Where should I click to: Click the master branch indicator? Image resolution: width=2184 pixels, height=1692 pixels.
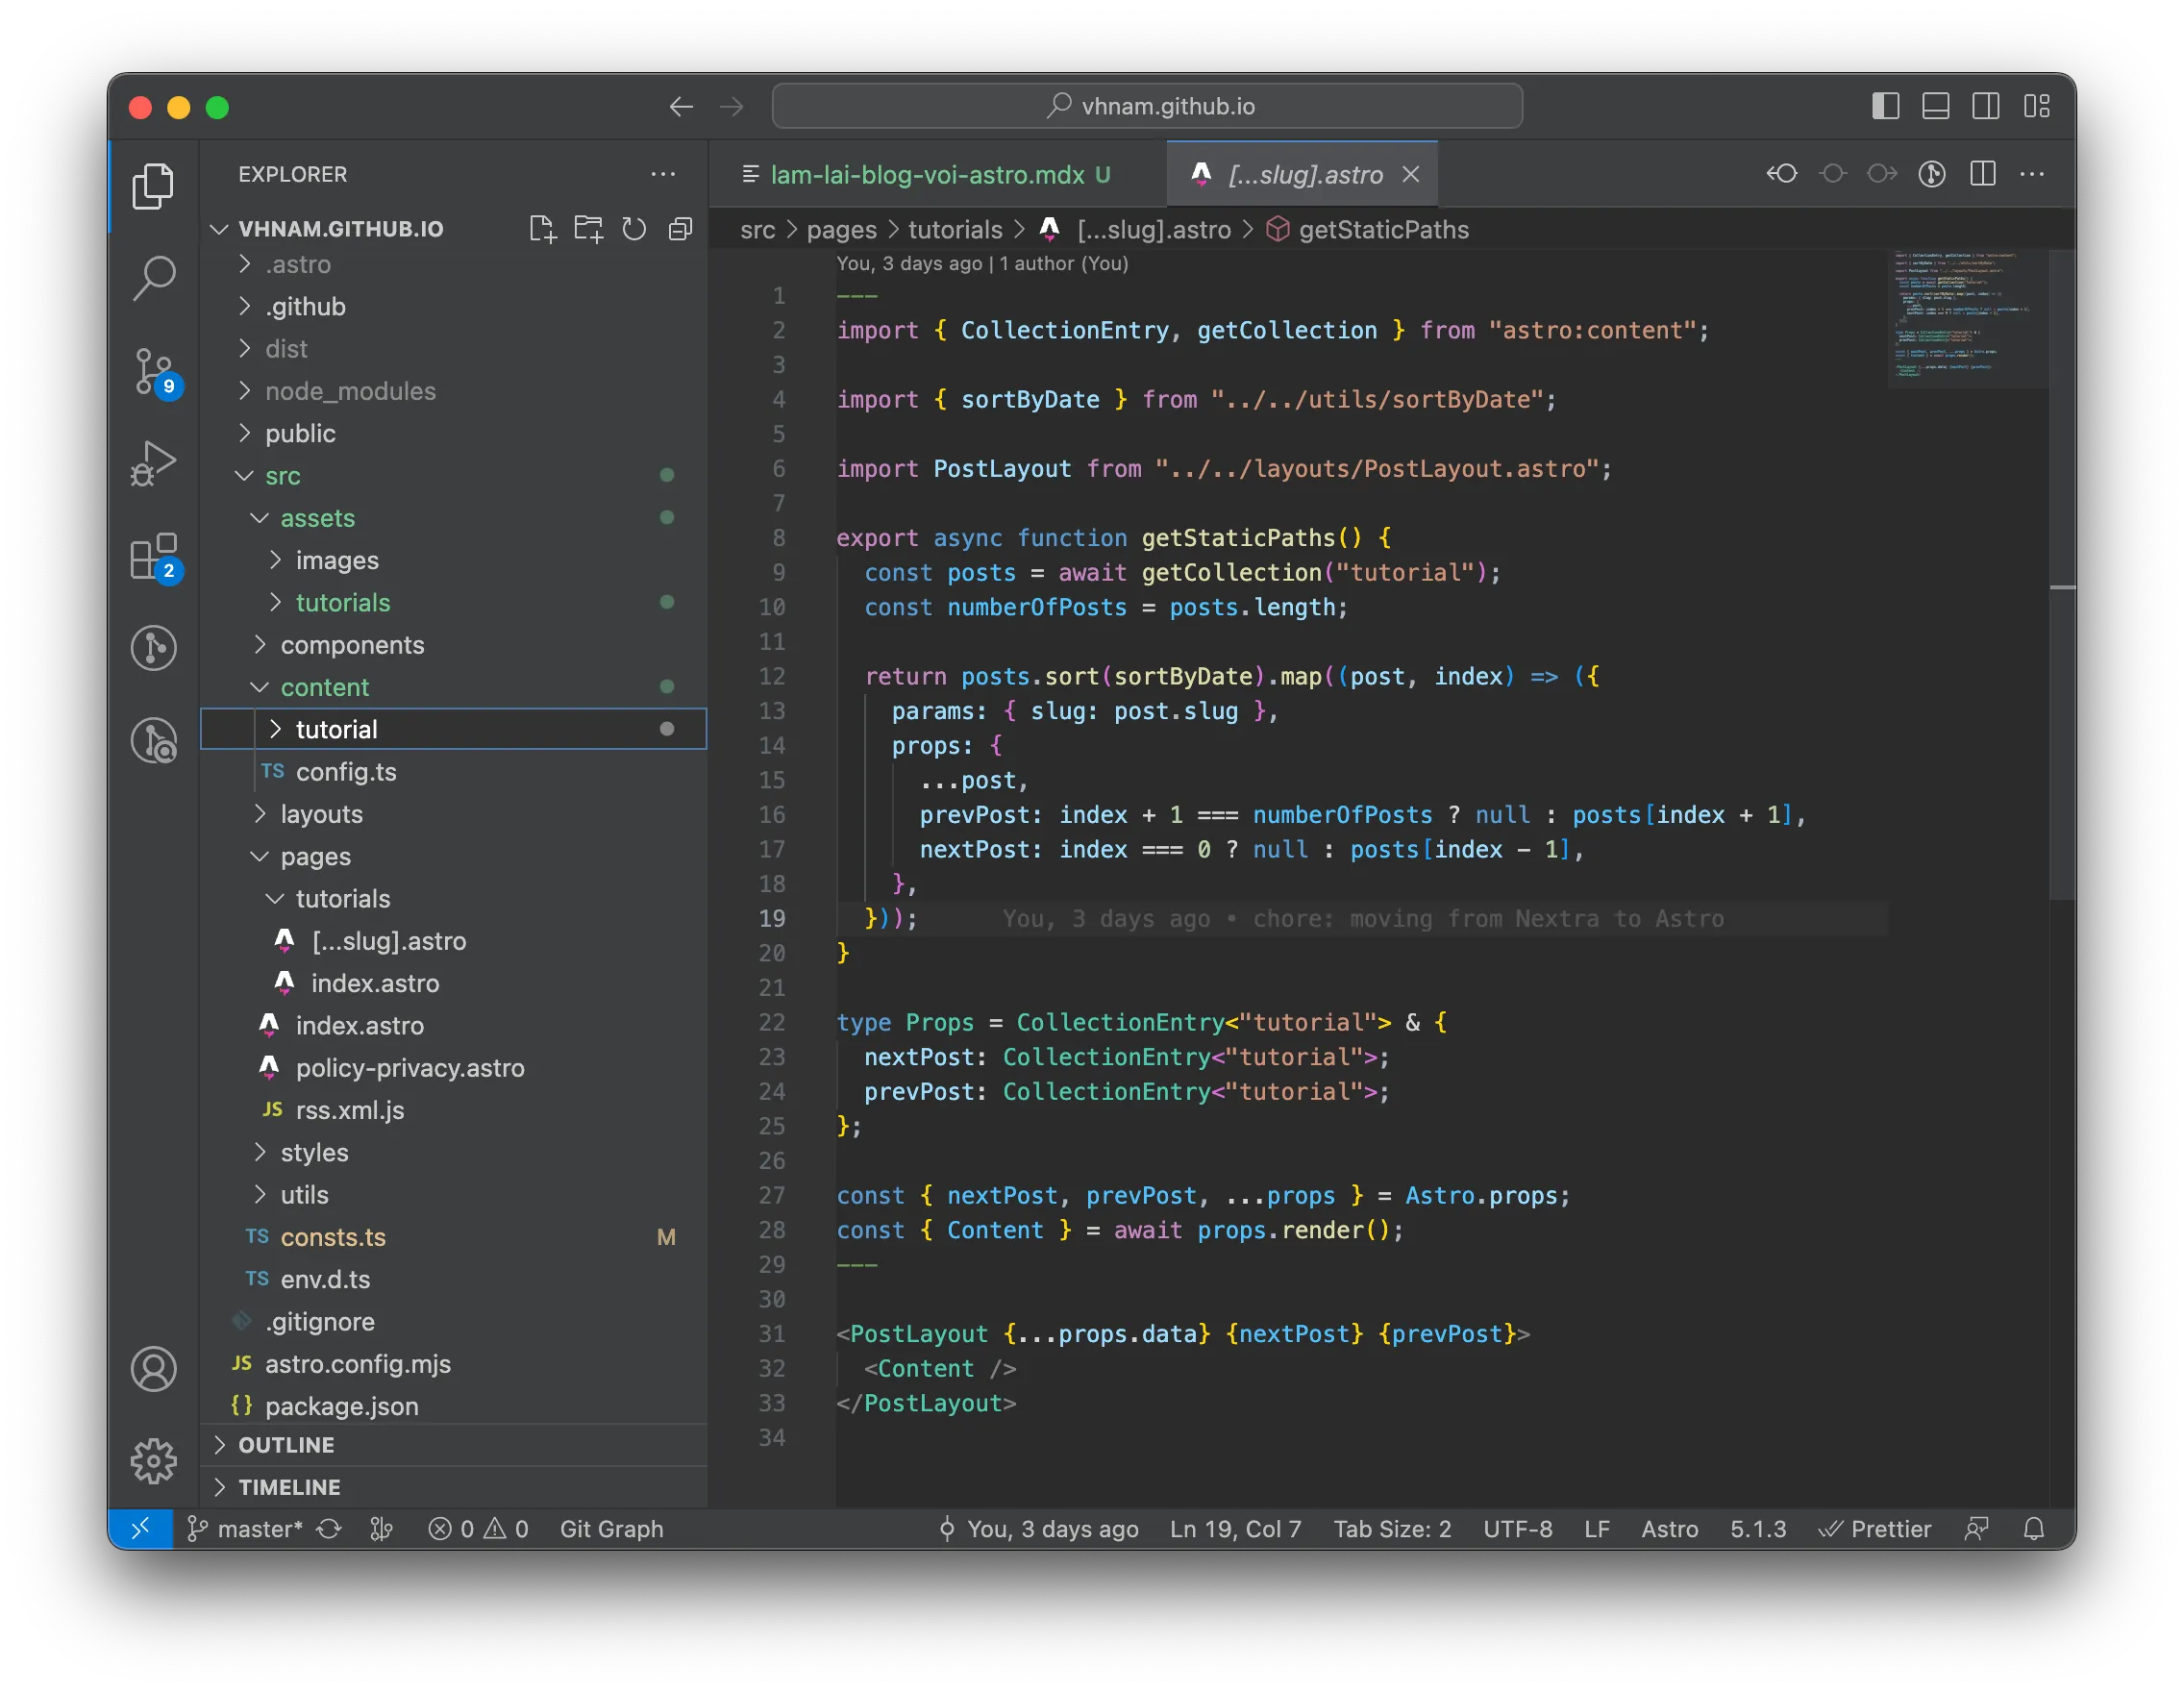click(x=246, y=1529)
